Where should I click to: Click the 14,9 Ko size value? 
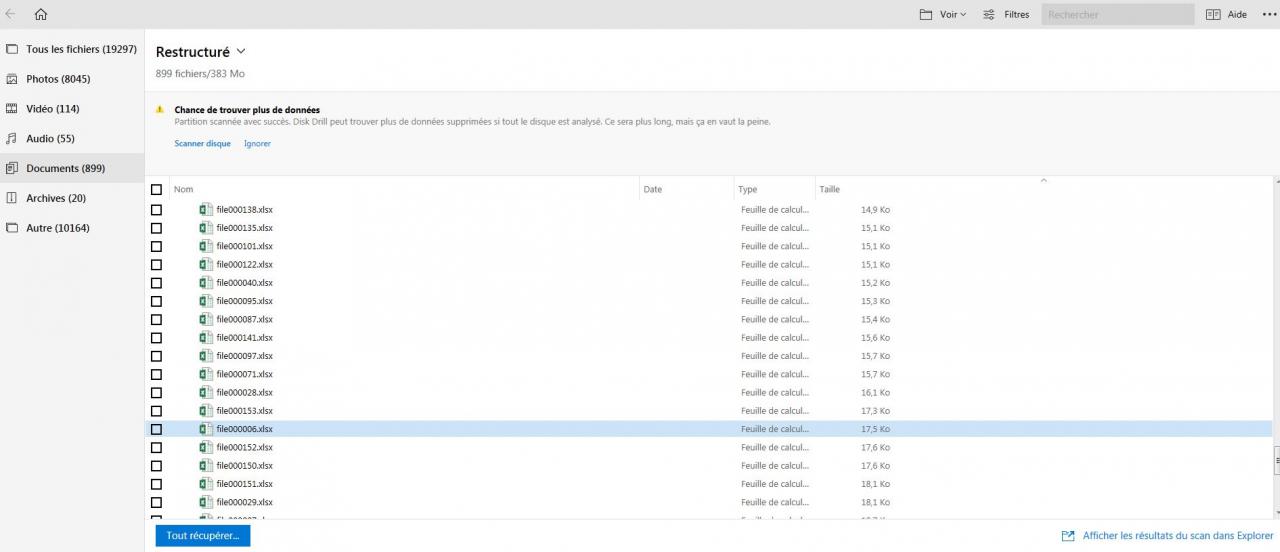point(875,210)
